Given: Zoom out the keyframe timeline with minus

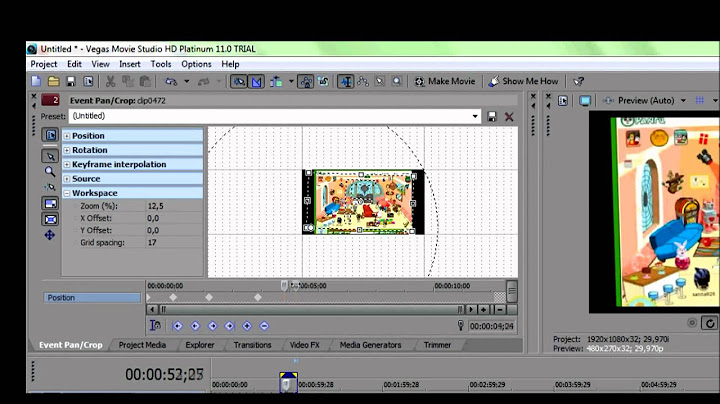Looking at the screenshot, I should pos(500,310).
